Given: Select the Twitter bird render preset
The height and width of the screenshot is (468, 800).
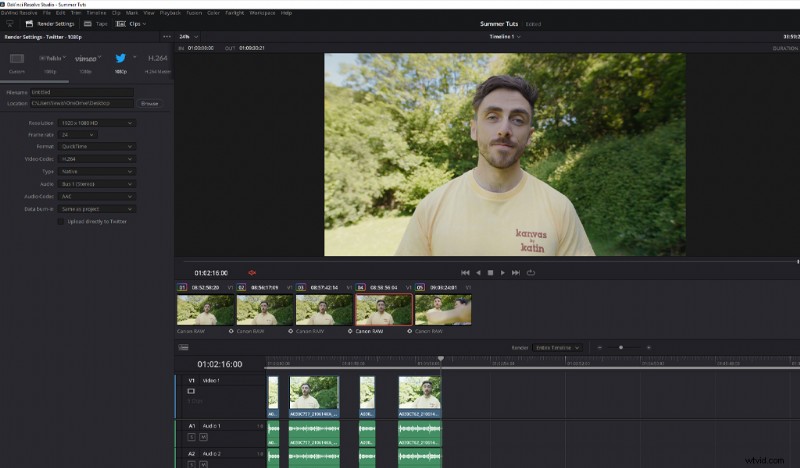Looking at the screenshot, I should (120, 58).
